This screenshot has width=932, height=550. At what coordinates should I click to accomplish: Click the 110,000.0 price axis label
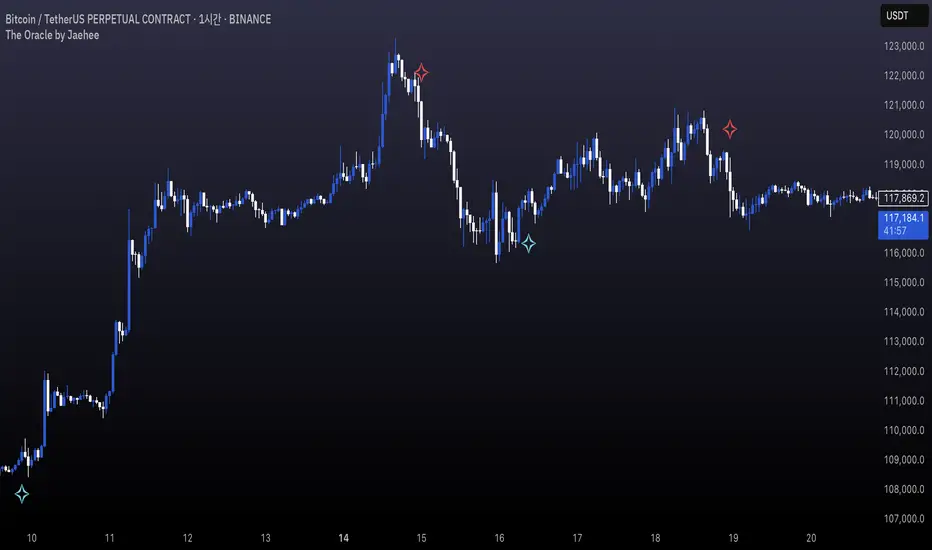click(904, 430)
